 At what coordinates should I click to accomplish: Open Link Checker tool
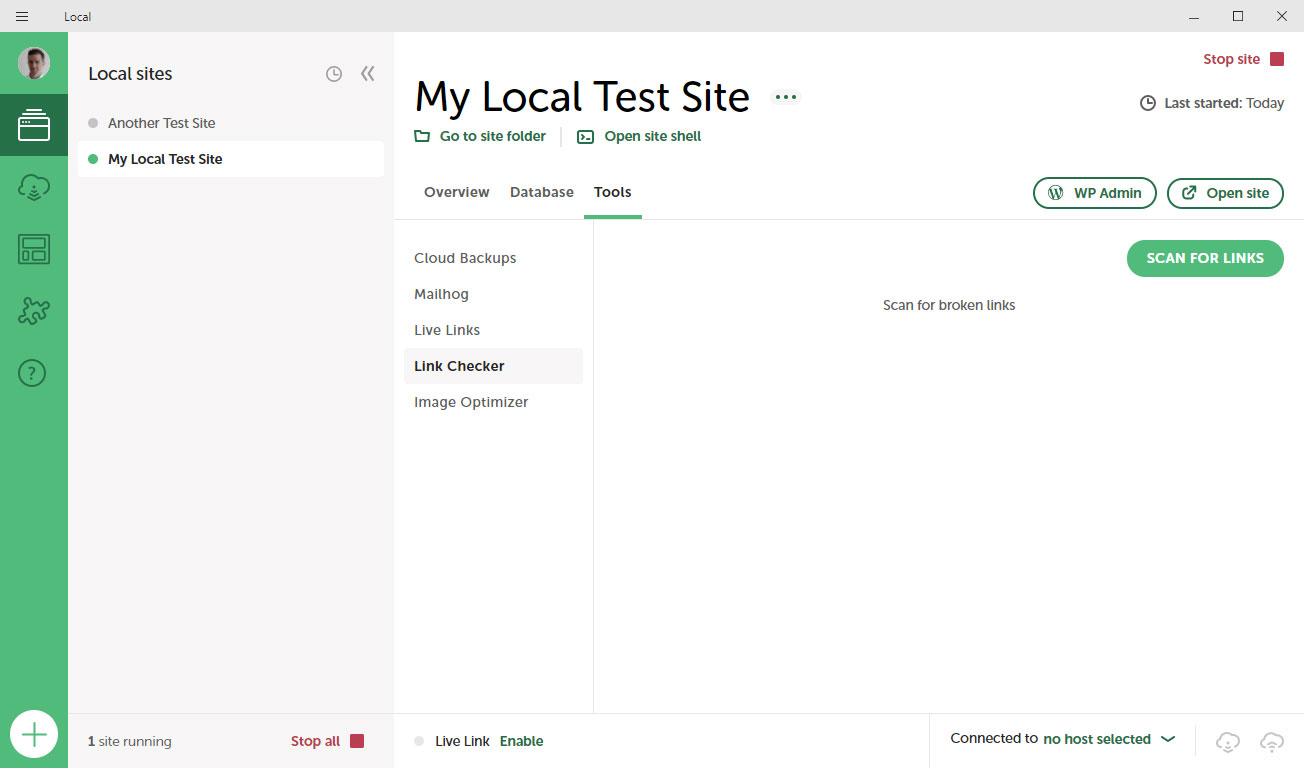[x=493, y=366]
